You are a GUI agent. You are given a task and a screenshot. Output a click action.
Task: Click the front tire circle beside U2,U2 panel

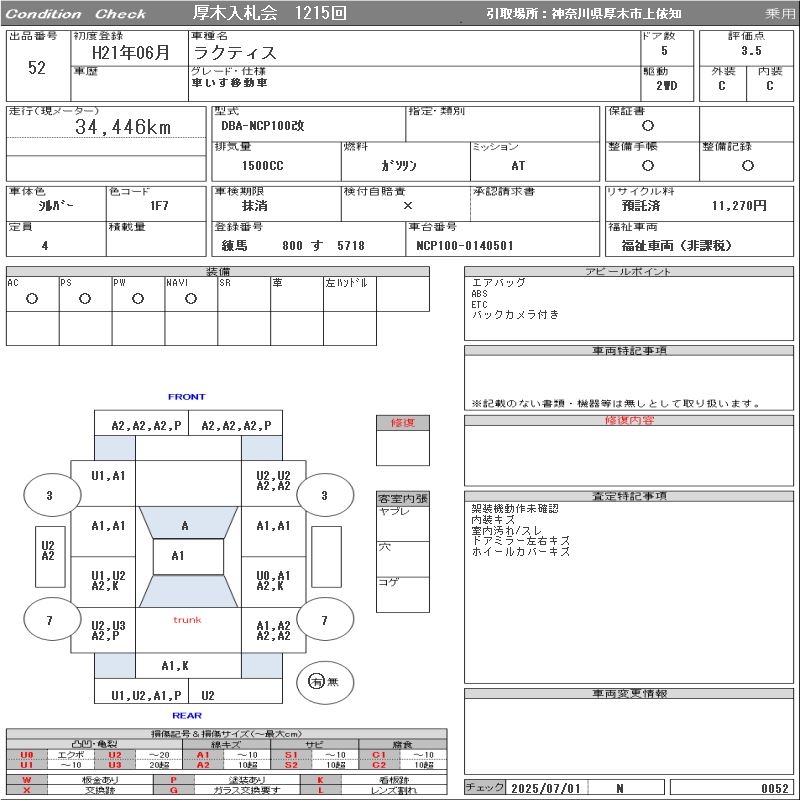pos(324,495)
